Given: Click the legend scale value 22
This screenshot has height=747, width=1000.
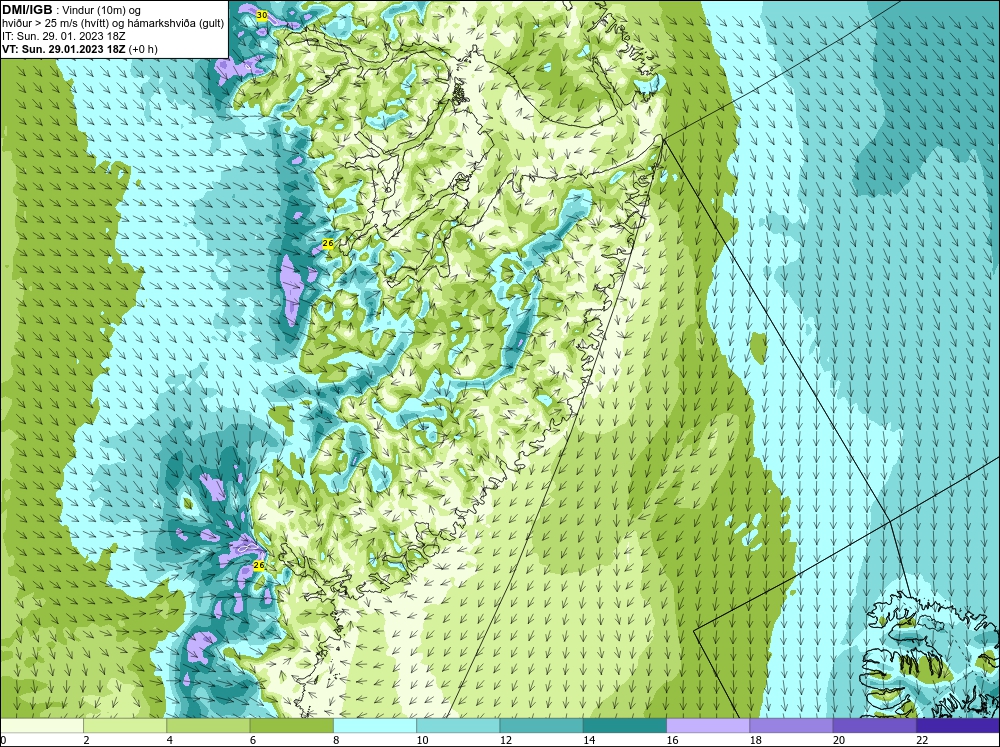Looking at the screenshot, I should pyautogui.click(x=922, y=740).
